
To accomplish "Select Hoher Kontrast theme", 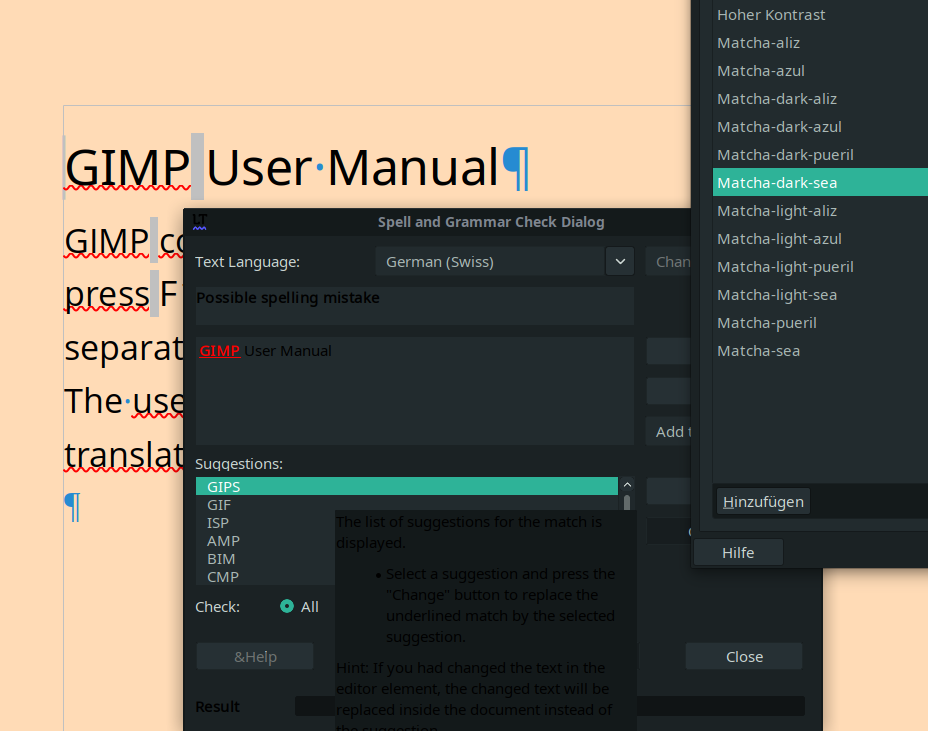I will (771, 15).
